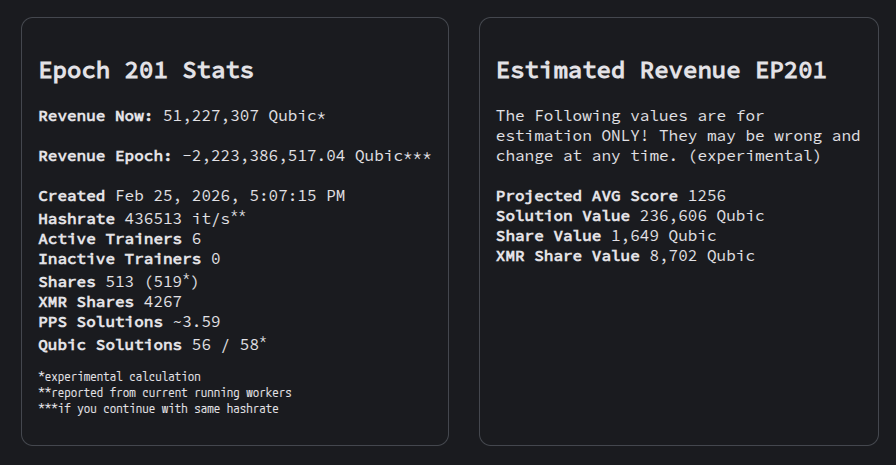Click the estimation ONLY disclaimer paragraph
Image resolution: width=896 pixels, height=465 pixels.
pyautogui.click(x=677, y=136)
